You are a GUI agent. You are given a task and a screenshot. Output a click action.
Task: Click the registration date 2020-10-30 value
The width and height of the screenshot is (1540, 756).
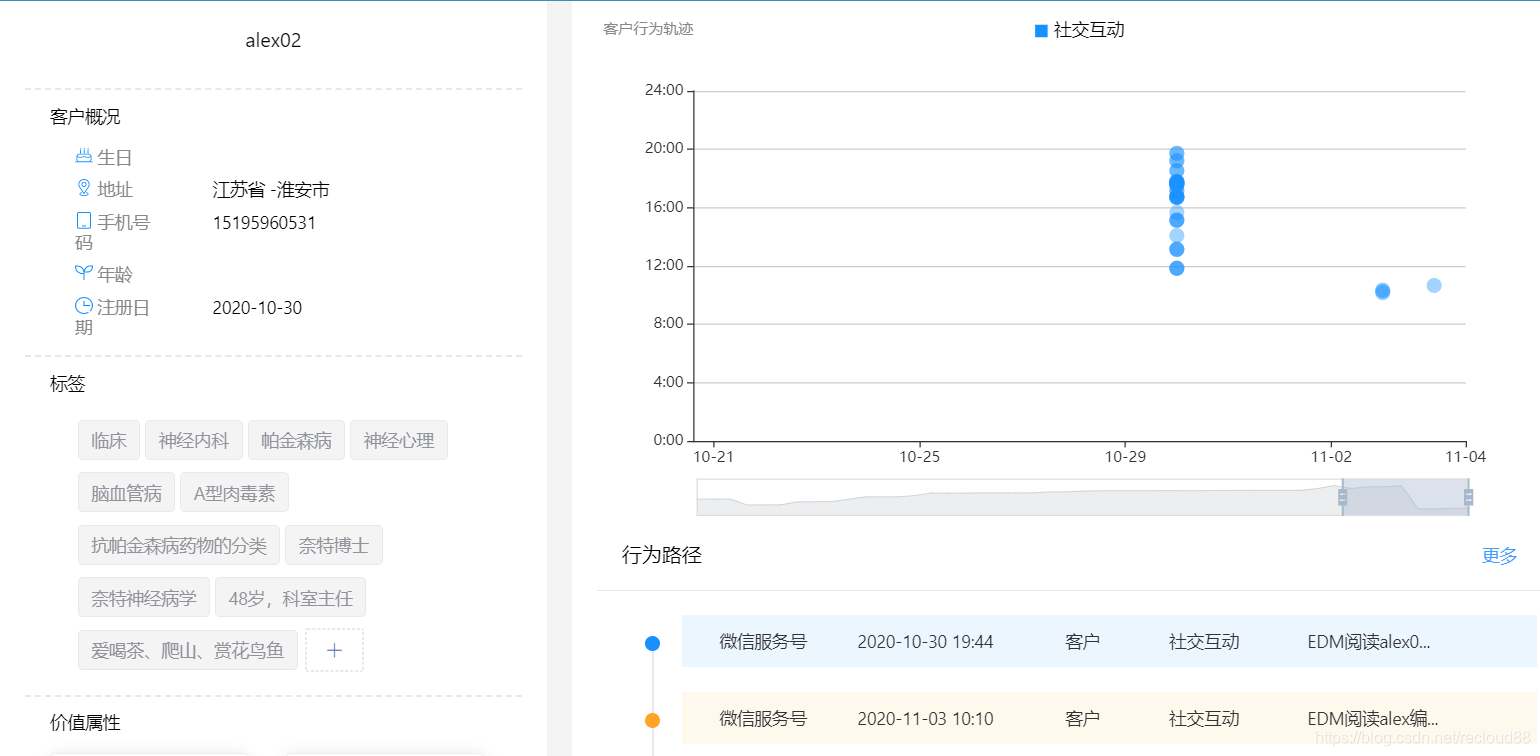pos(257,308)
